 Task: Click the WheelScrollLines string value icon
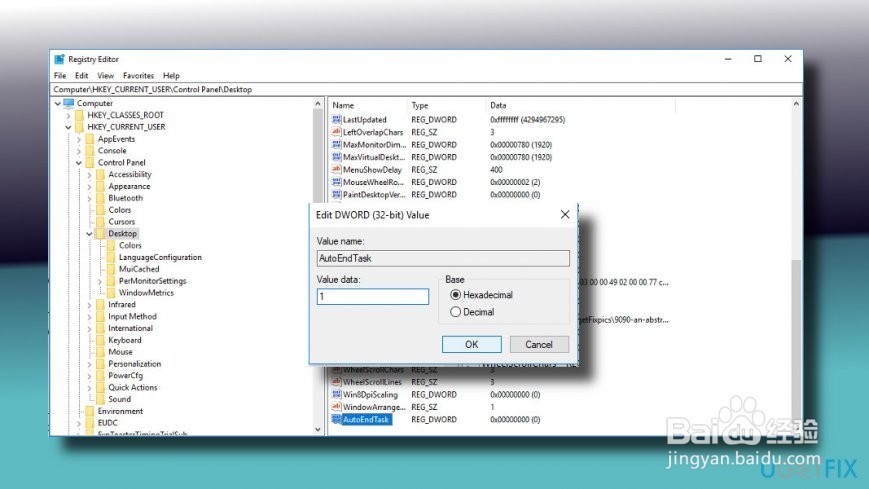coord(336,381)
